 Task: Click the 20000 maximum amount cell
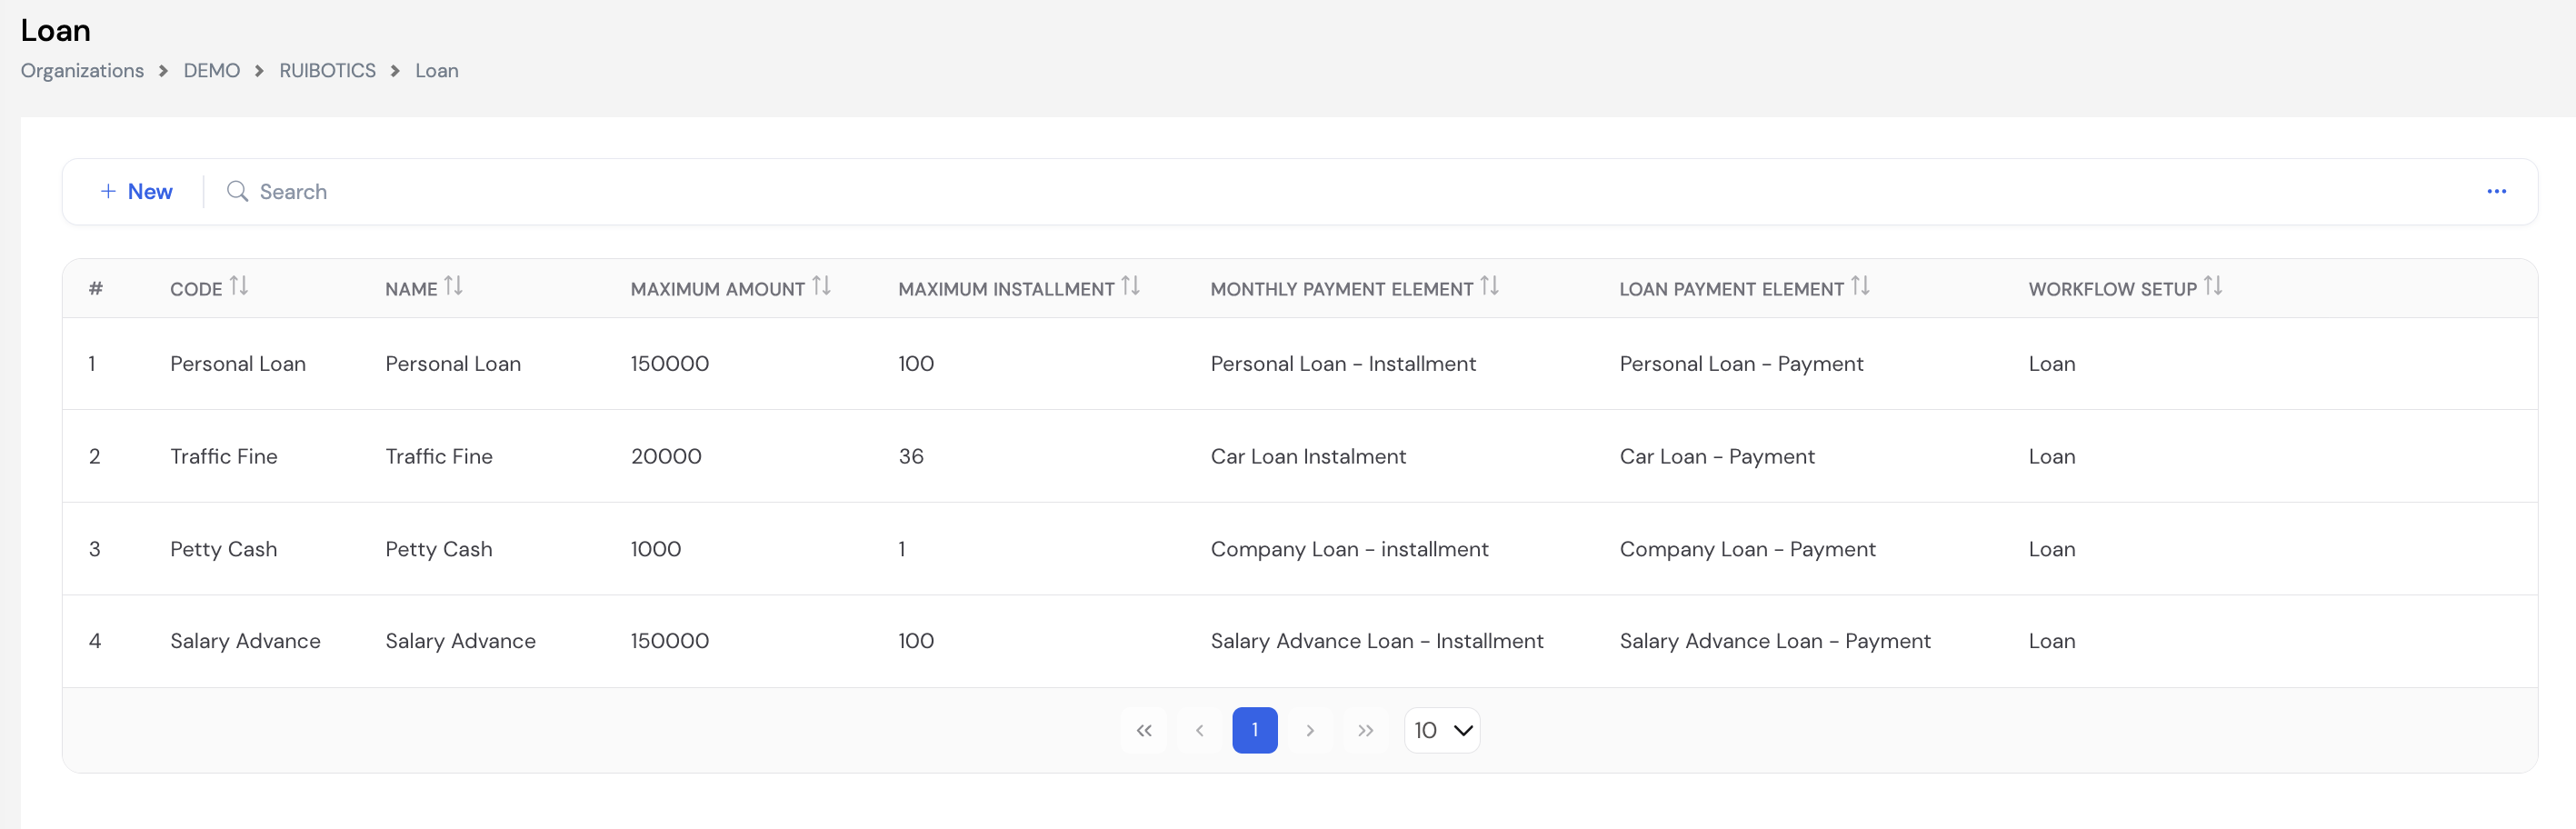tap(666, 456)
